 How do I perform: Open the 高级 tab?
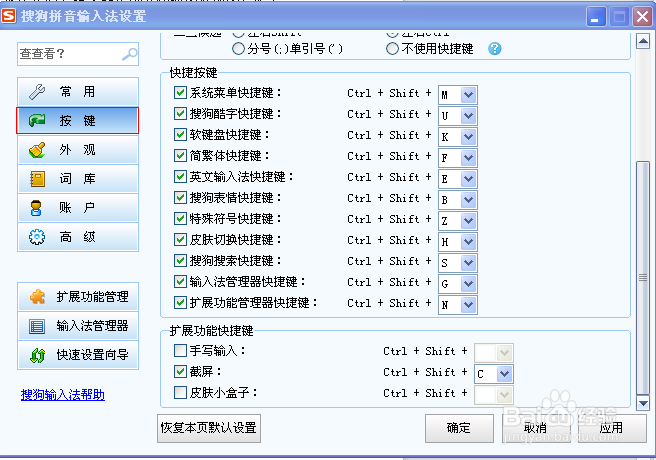(x=78, y=237)
